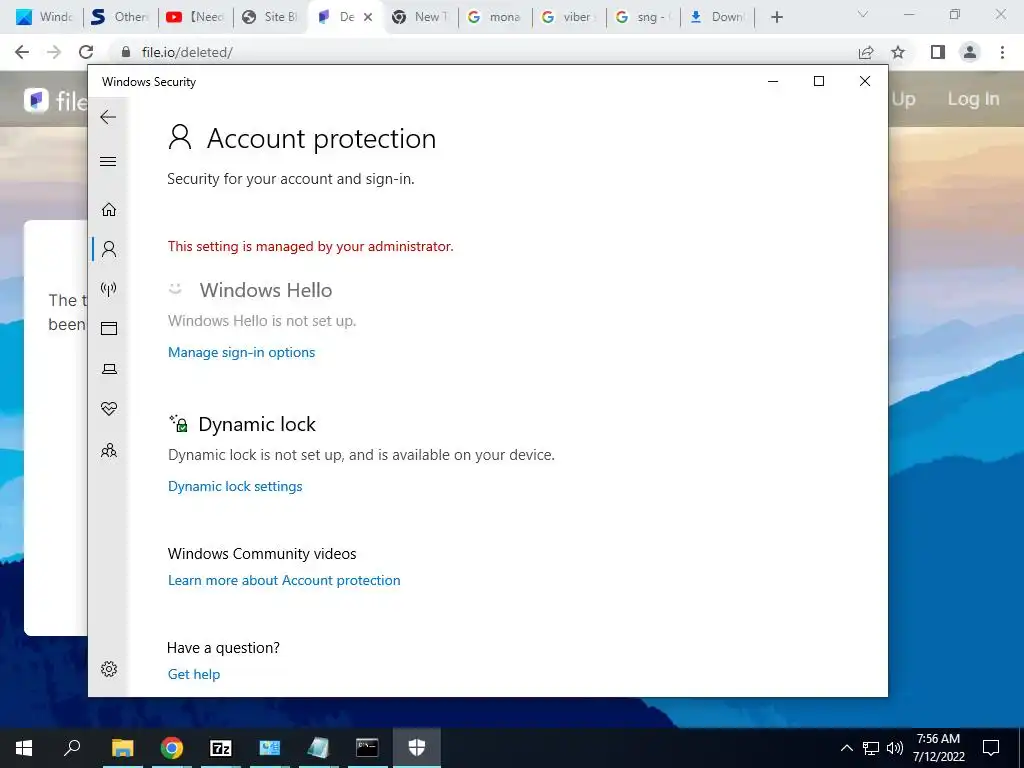Switch to the New Tab tab
Viewport: 1024px width, 768px height.
pos(419,17)
